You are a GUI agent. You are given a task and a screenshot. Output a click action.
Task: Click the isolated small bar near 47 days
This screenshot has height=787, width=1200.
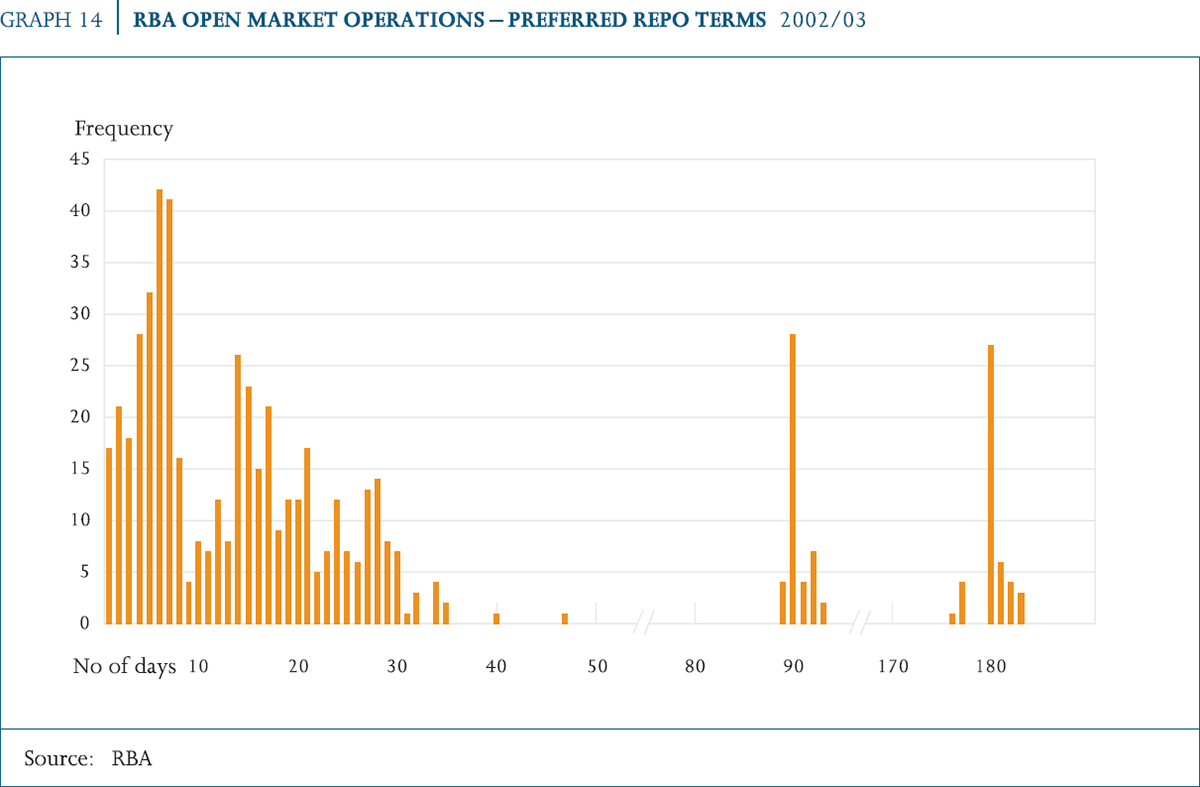click(565, 618)
